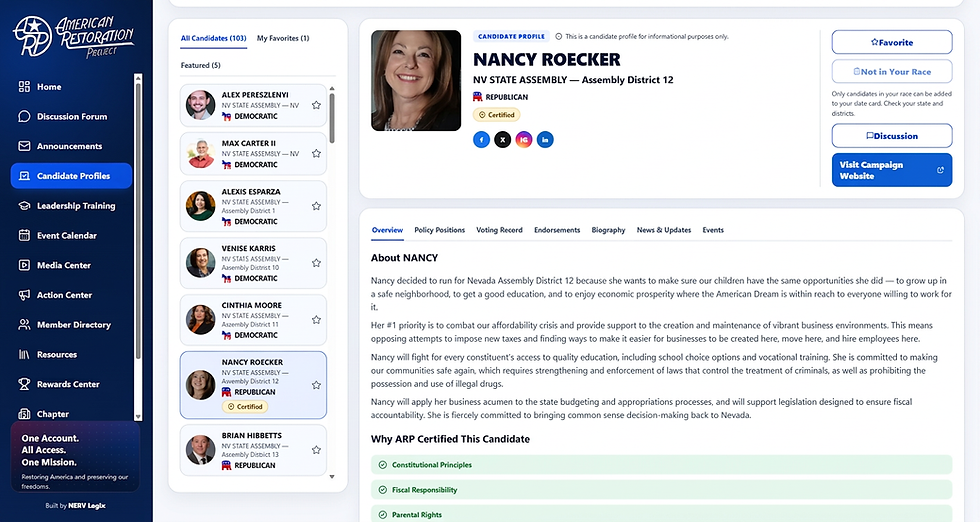Image resolution: width=980 pixels, height=522 pixels.
Task: Click the info icon beside profile disclaimer
Action: 559,36
